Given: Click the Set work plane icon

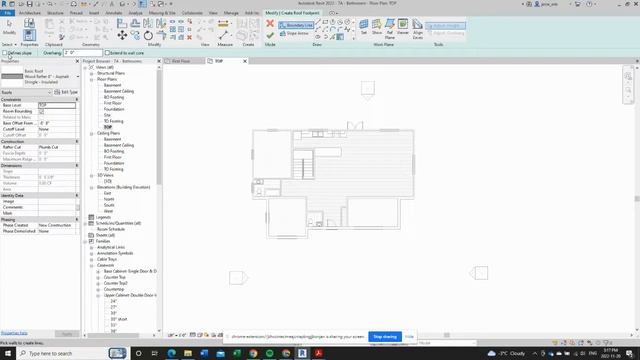Looking at the screenshot, I should pos(363,27).
